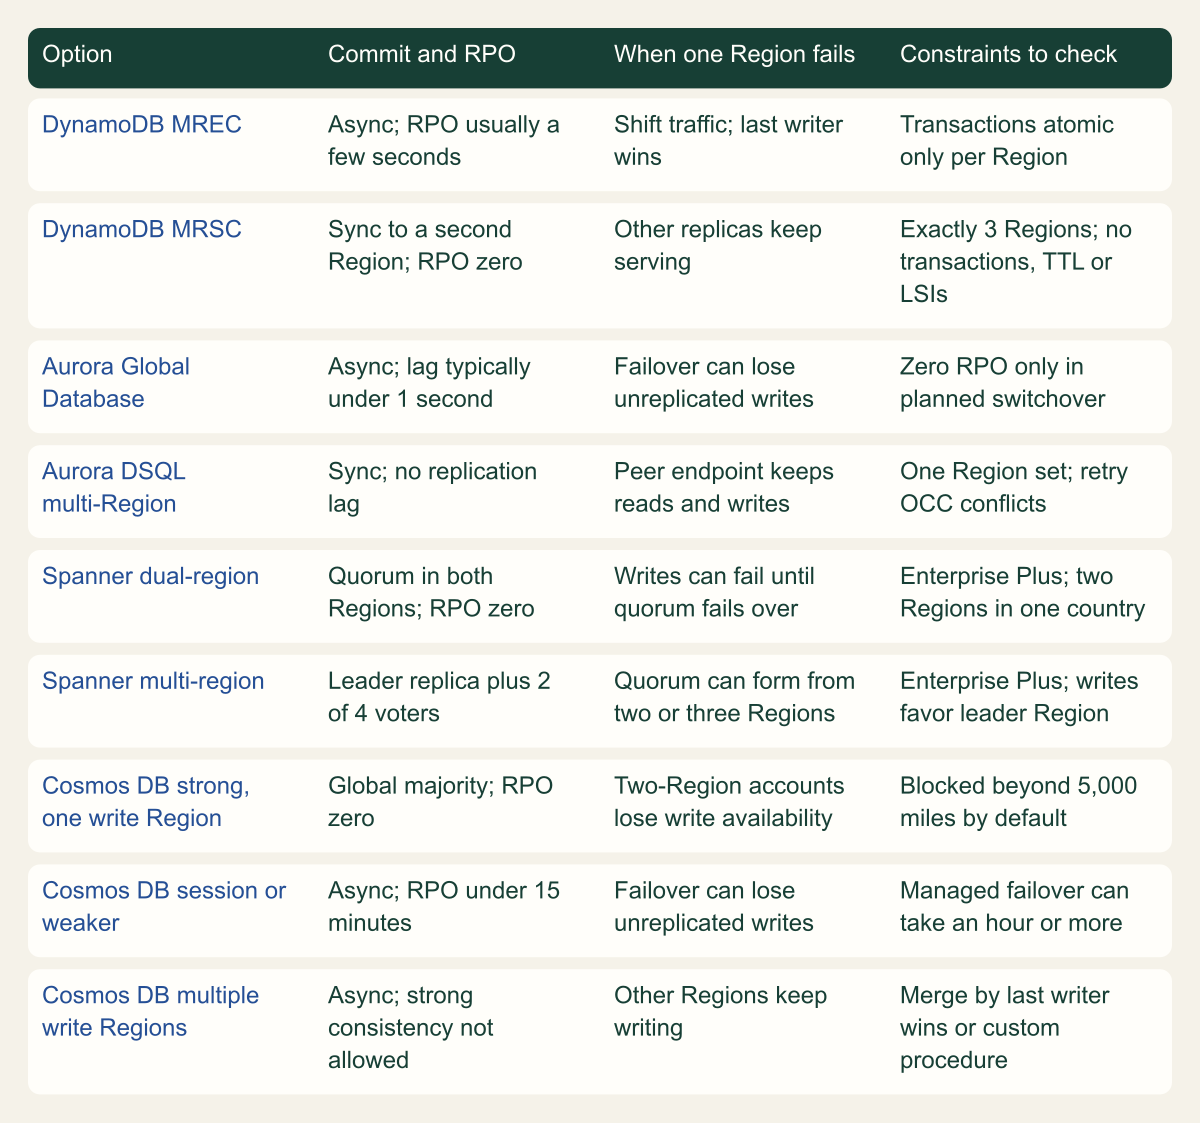The height and width of the screenshot is (1123, 1200).
Task: Open the DynamoDB MREC link
Action: [x=142, y=125]
